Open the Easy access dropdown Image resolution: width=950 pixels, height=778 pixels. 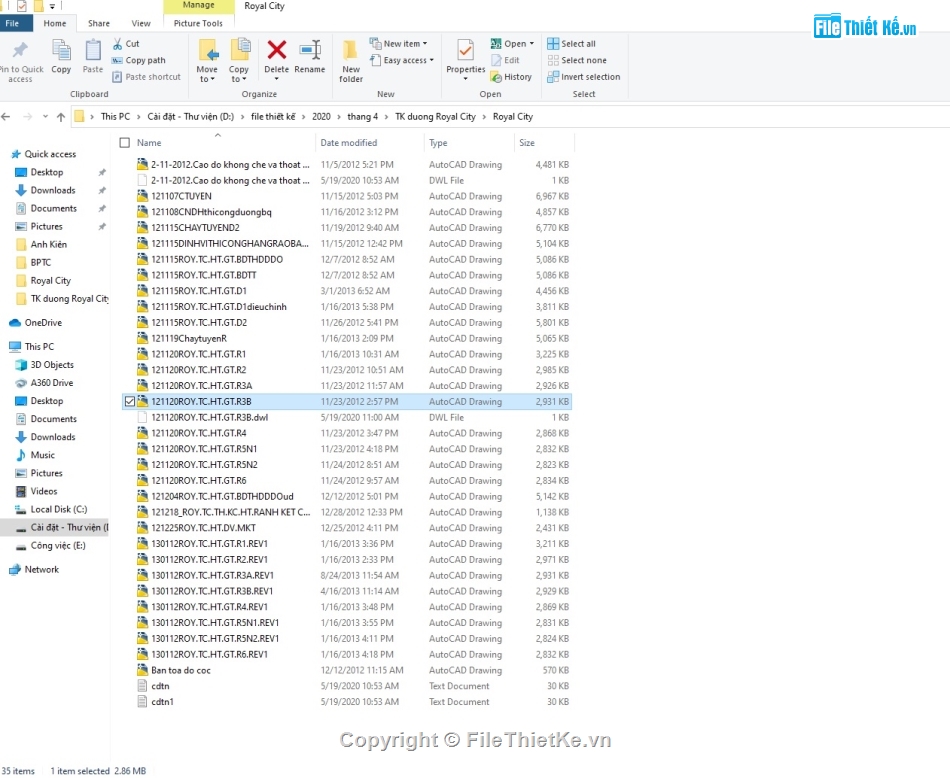(x=402, y=60)
